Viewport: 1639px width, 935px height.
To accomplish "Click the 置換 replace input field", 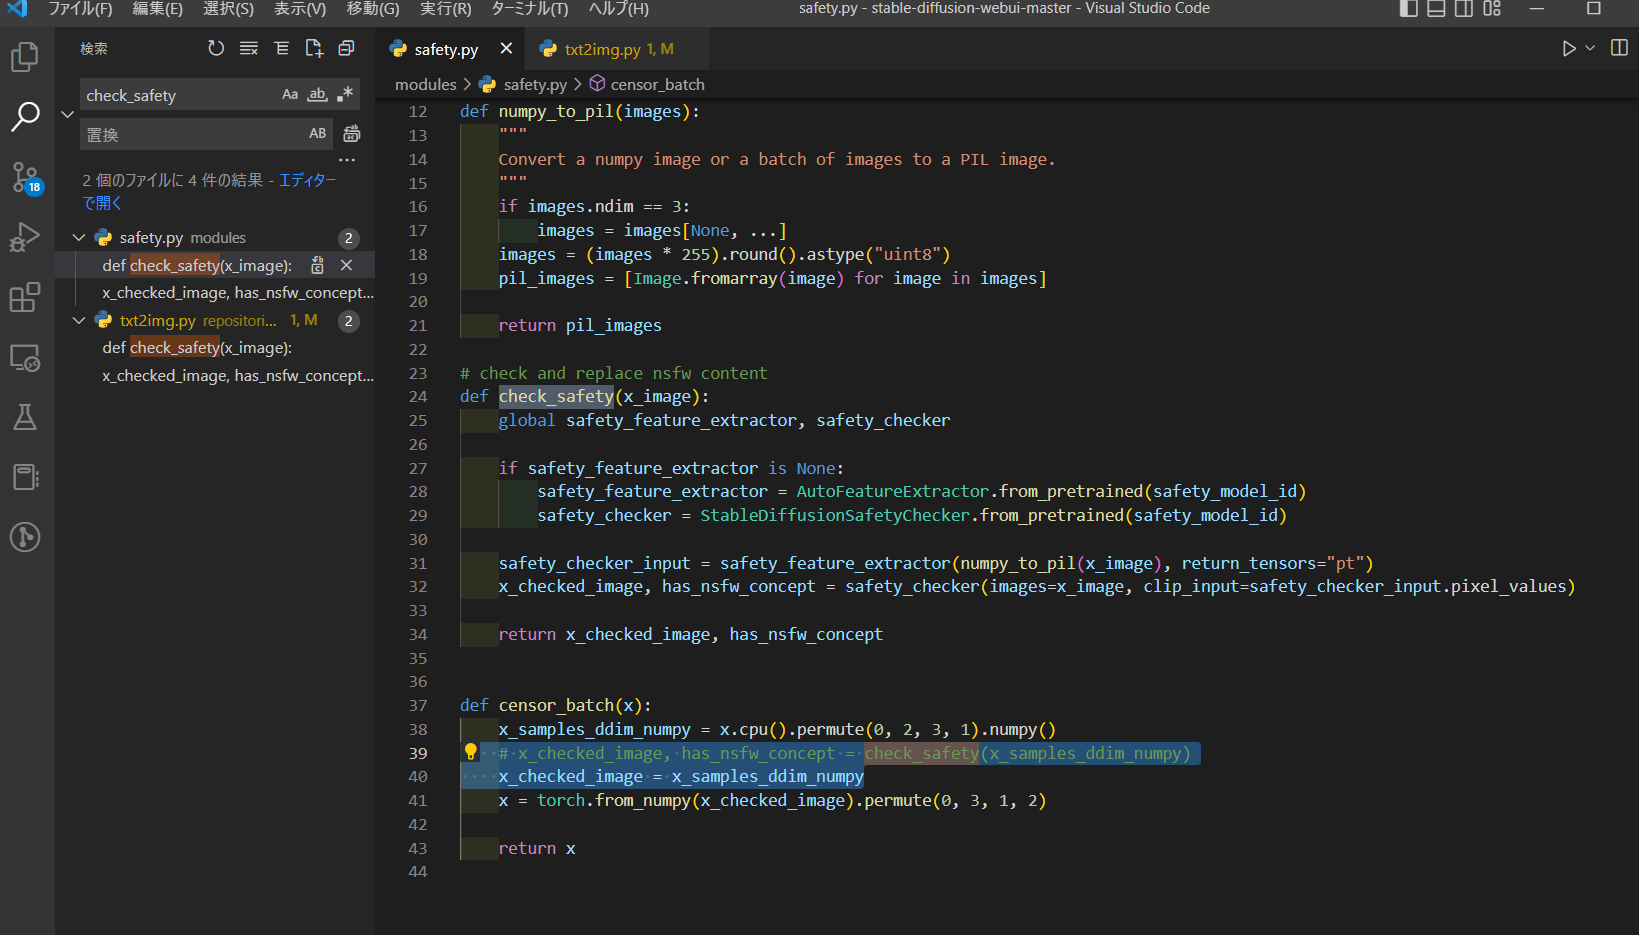I will pyautogui.click(x=190, y=135).
